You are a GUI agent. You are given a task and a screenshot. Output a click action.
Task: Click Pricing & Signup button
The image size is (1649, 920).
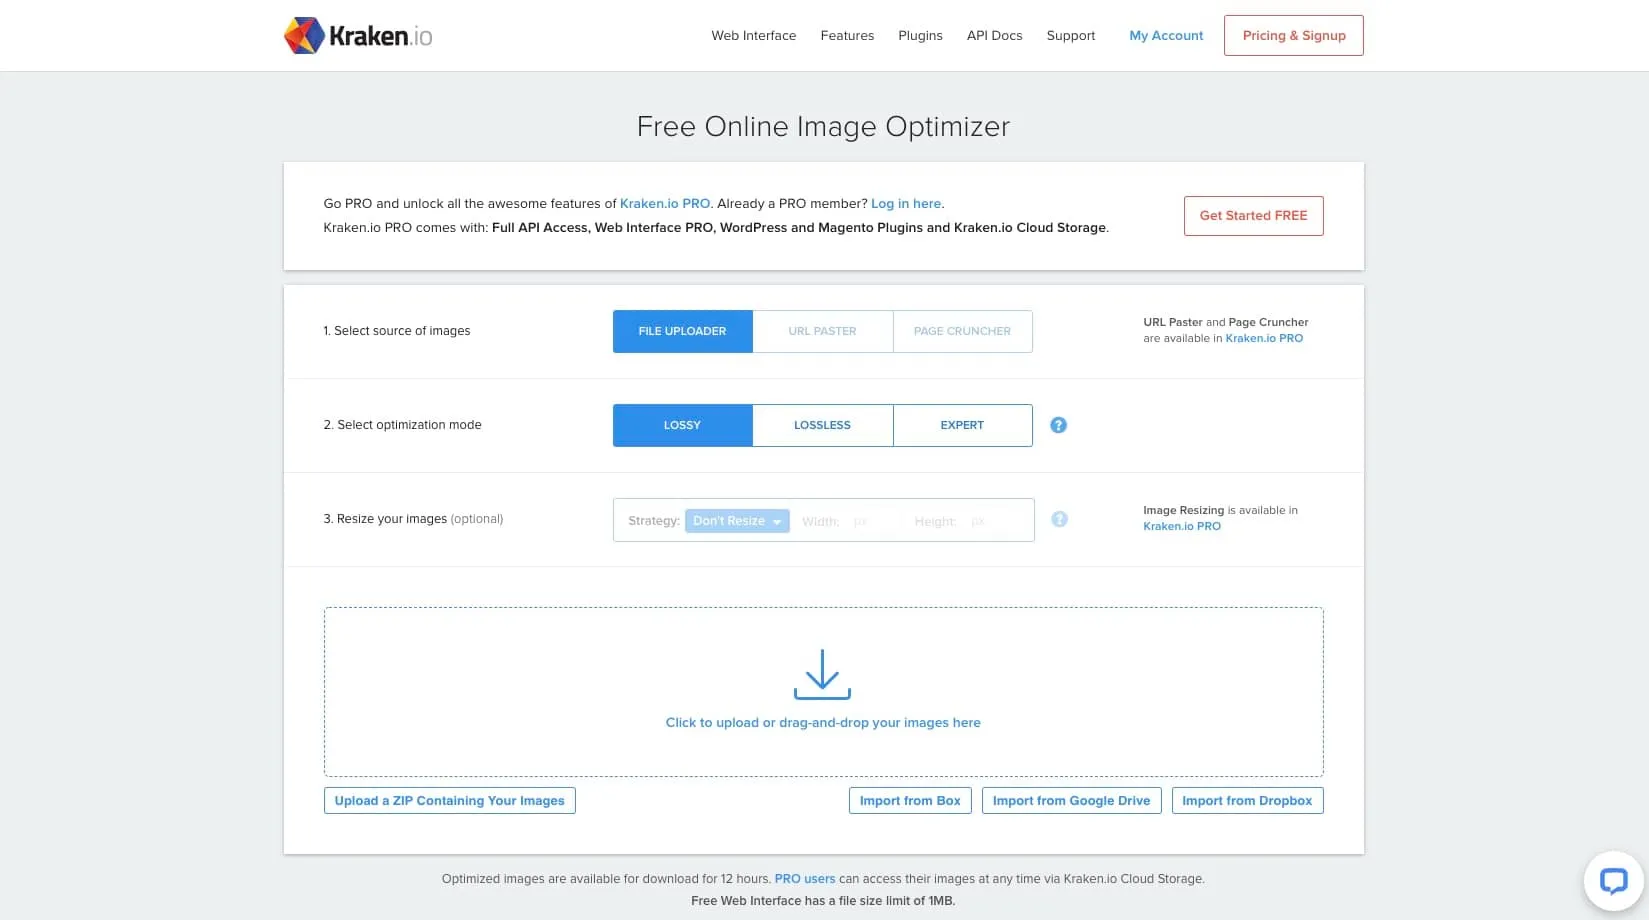click(1294, 36)
